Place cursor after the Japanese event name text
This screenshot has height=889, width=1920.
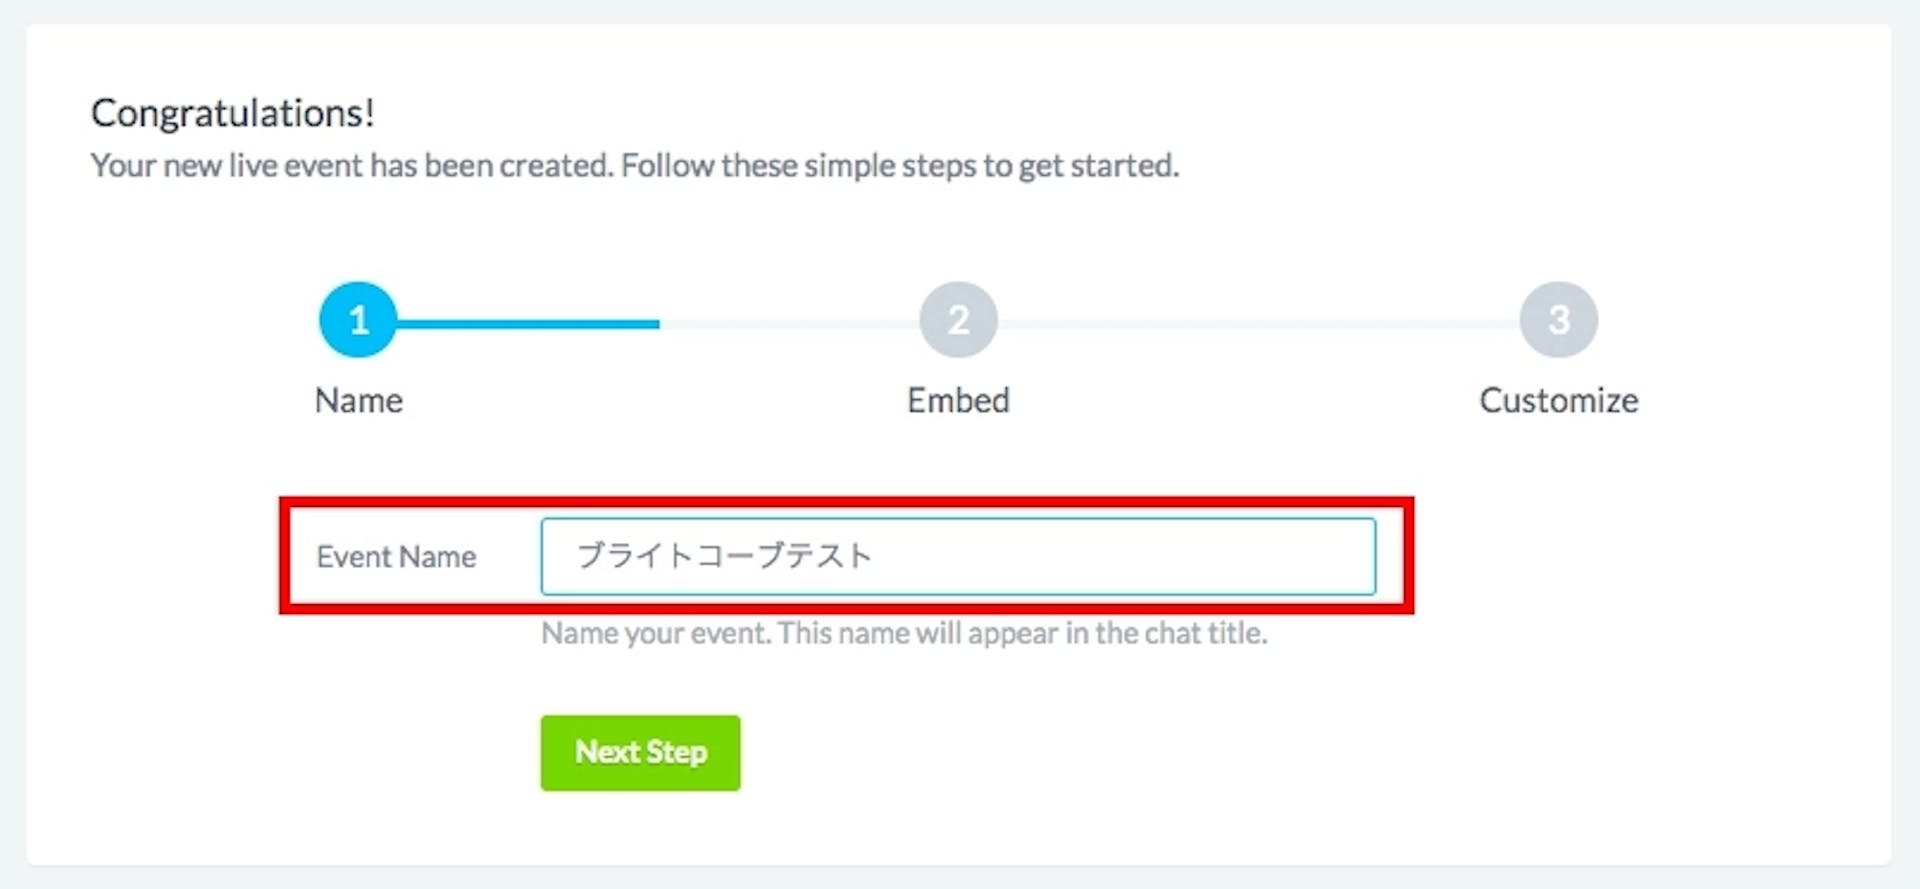pyautogui.click(x=876, y=556)
